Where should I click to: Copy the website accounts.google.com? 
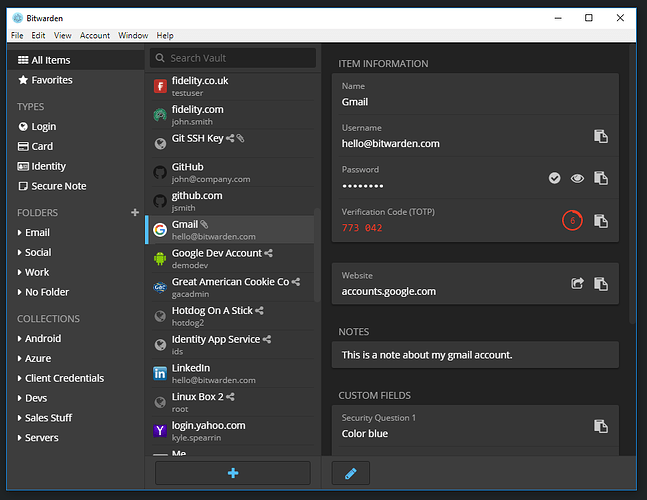coord(600,284)
